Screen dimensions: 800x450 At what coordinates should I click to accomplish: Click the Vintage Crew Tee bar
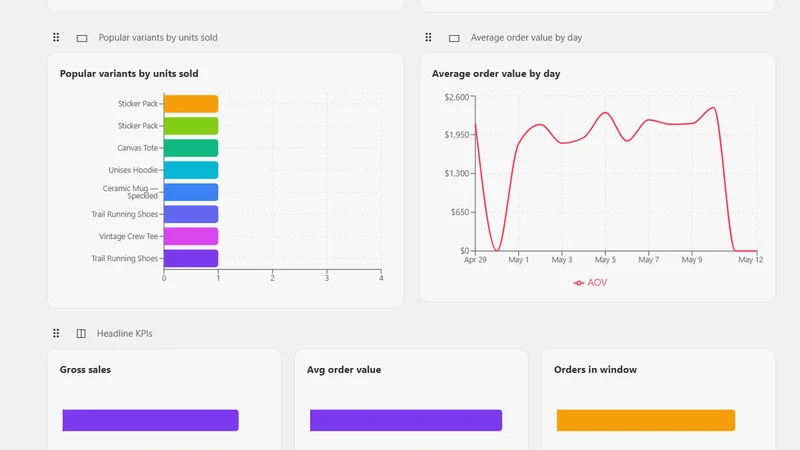tap(191, 236)
